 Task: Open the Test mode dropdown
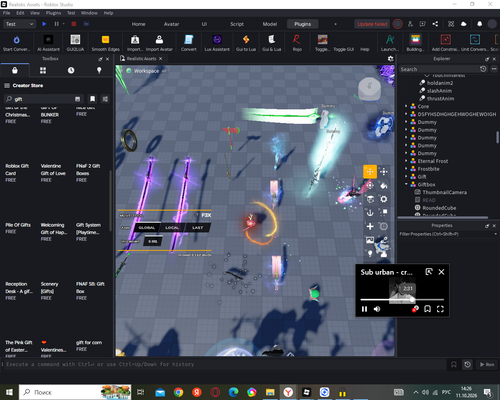pos(19,24)
